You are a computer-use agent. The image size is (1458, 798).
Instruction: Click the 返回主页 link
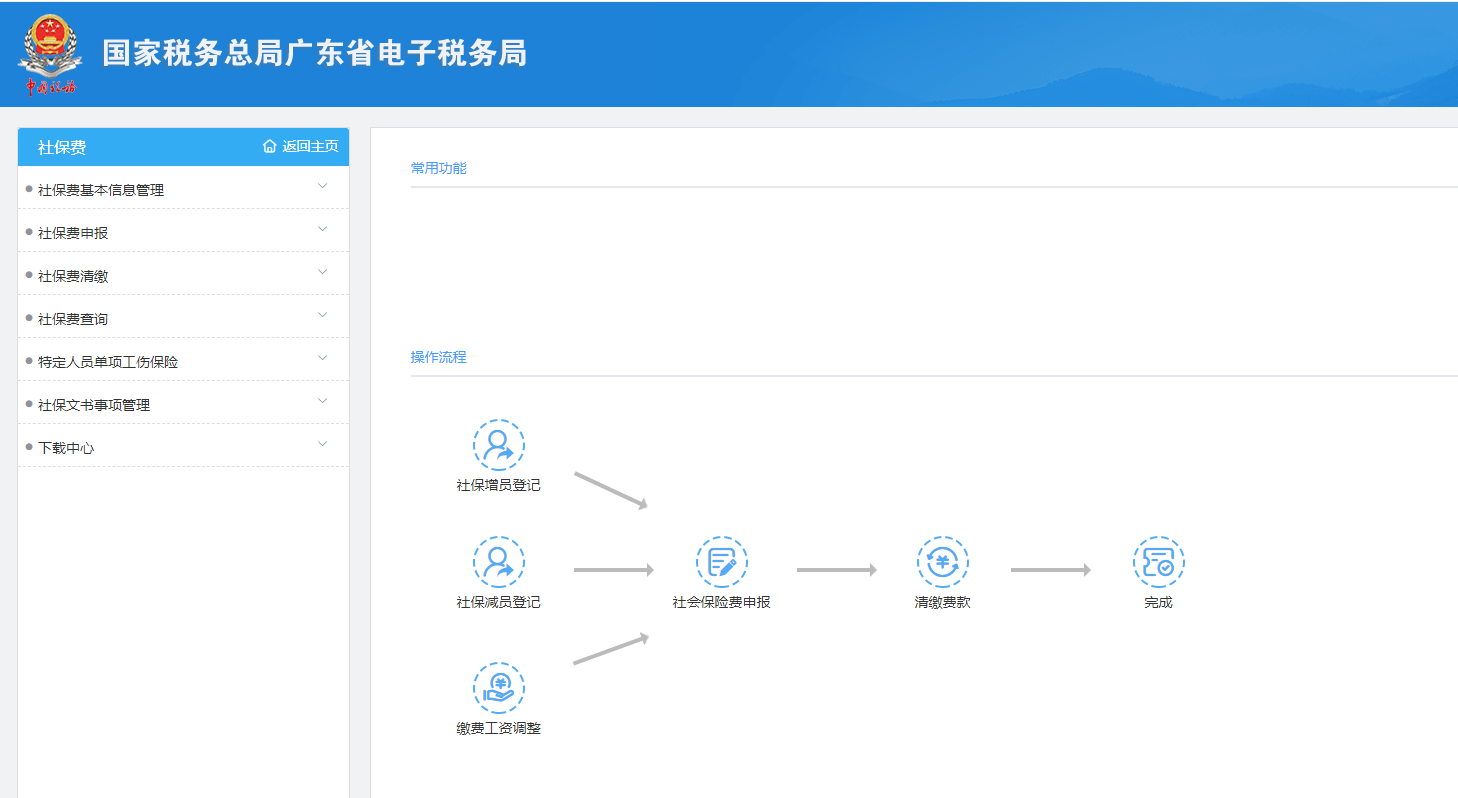(x=310, y=147)
